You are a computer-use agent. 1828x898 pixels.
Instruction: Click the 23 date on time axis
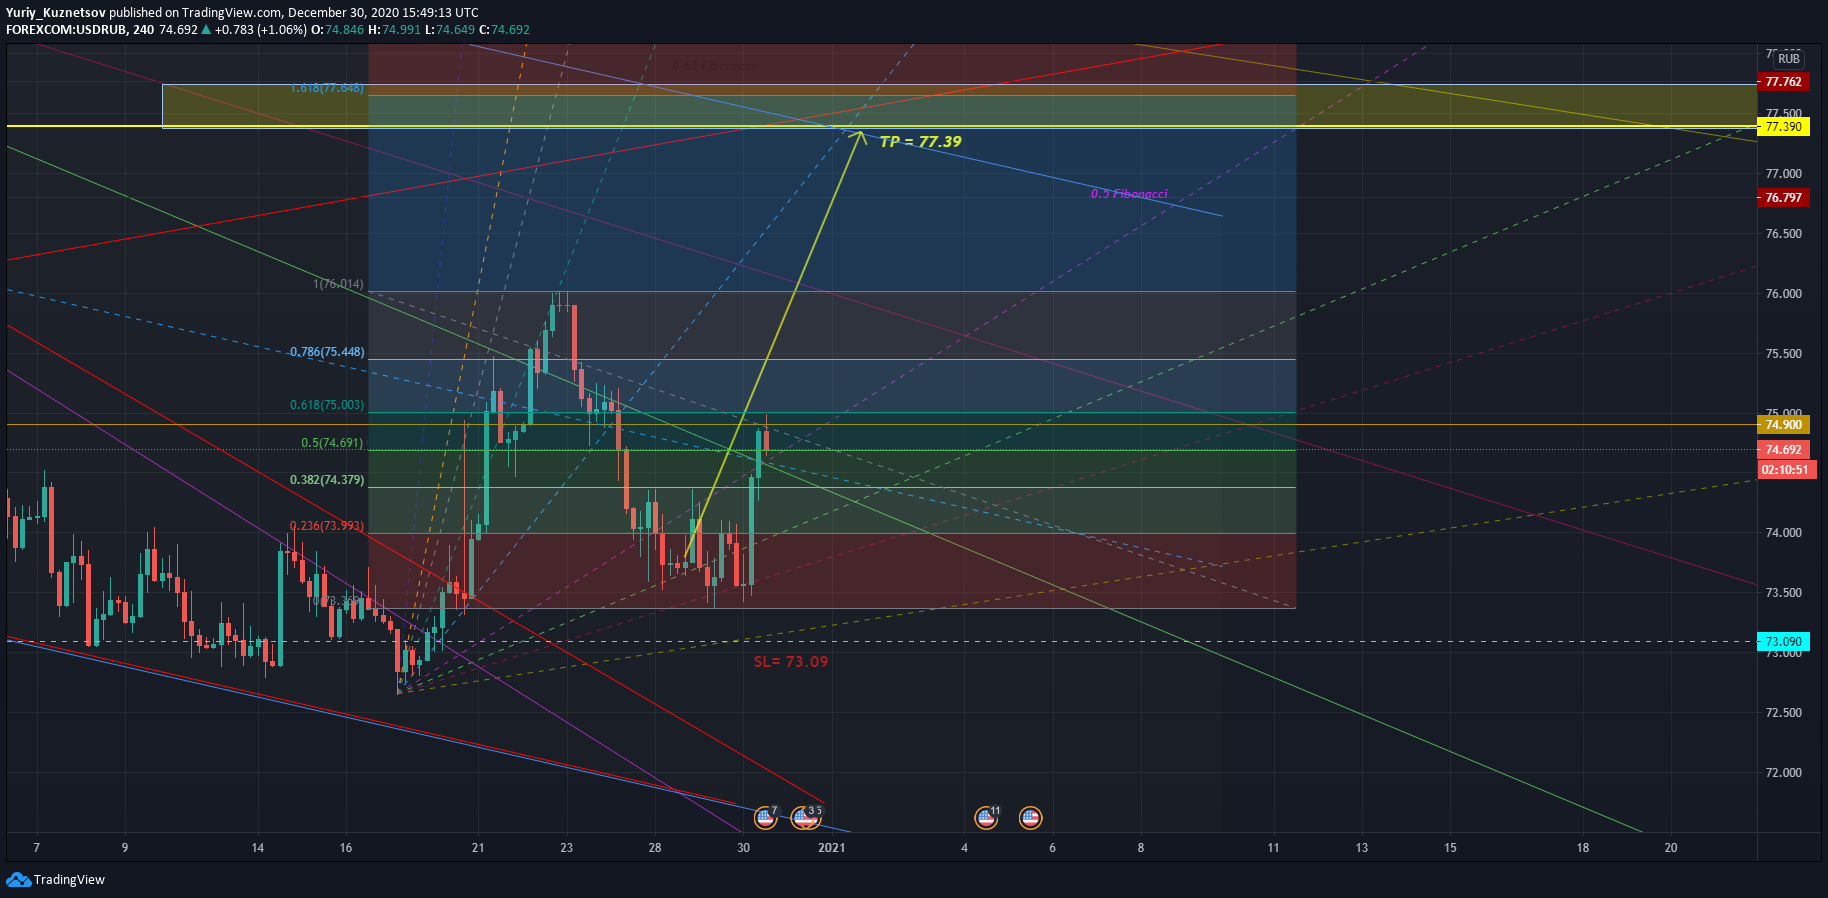566,848
